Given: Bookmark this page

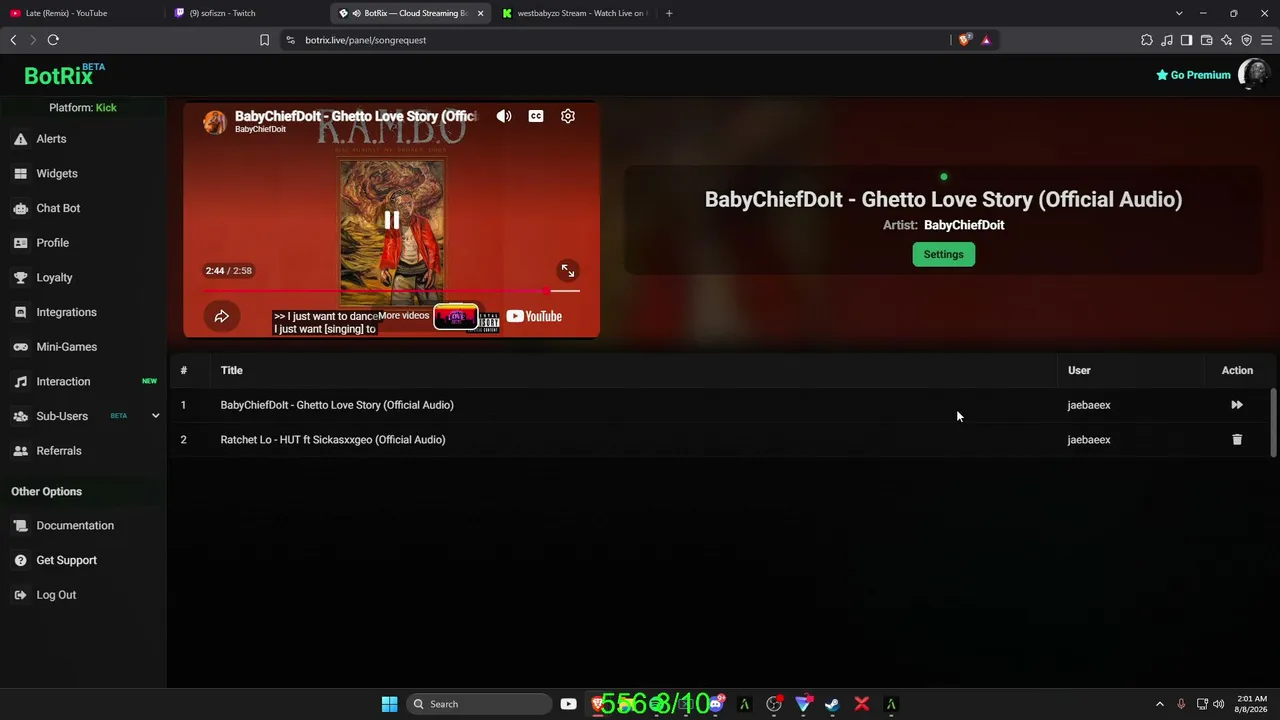Looking at the screenshot, I should click(264, 40).
